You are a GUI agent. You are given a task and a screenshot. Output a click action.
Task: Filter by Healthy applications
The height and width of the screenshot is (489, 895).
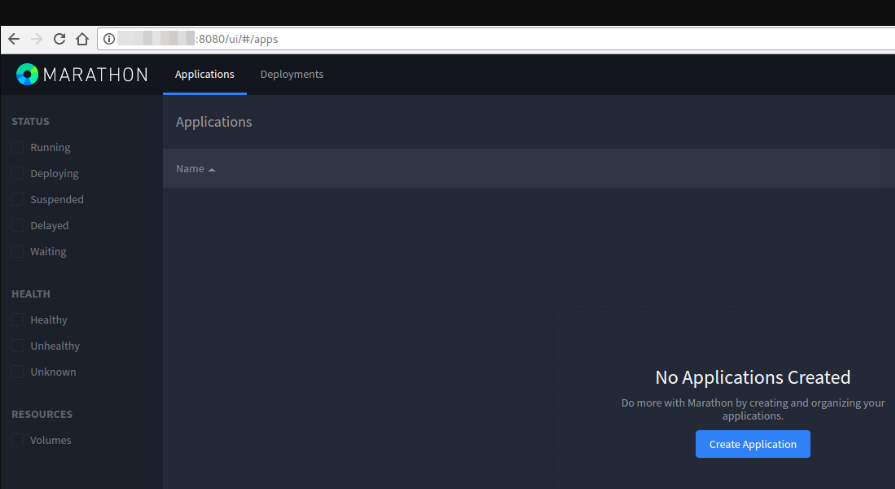[18, 320]
